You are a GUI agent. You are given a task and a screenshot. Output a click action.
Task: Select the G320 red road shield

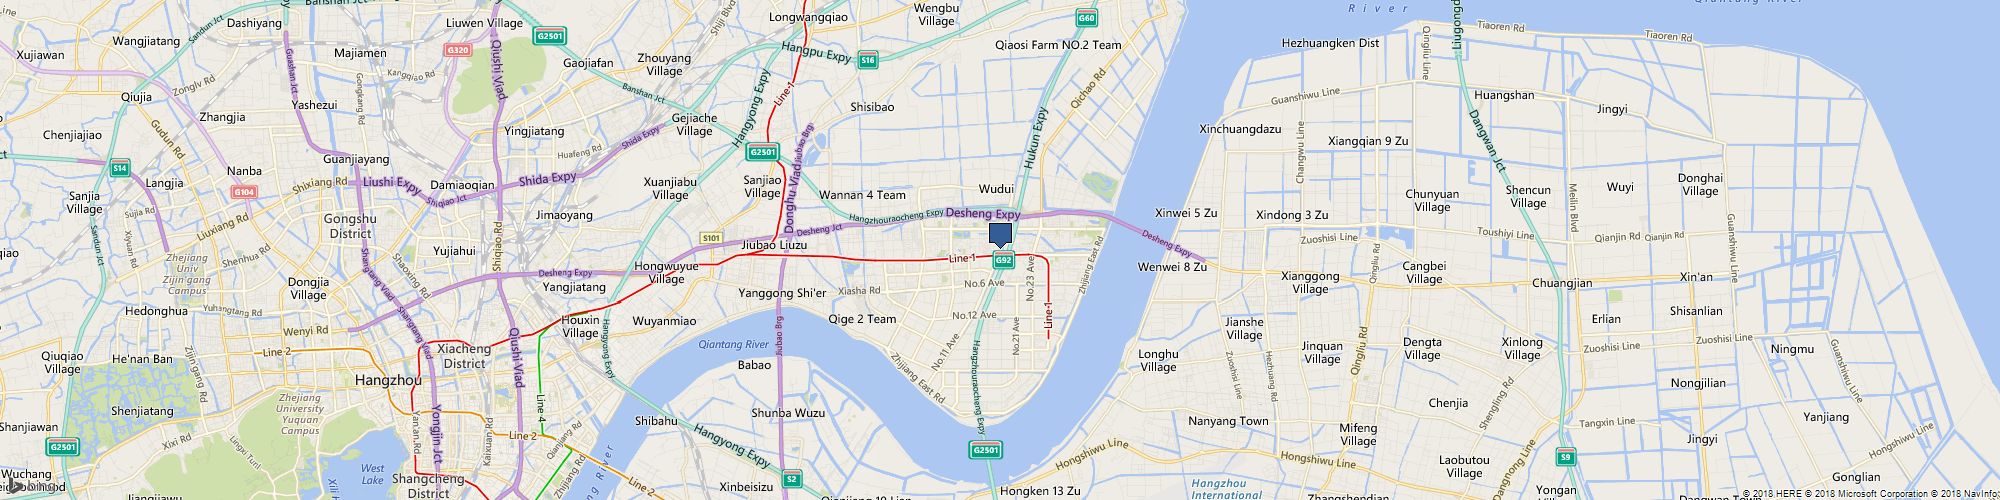[459, 50]
